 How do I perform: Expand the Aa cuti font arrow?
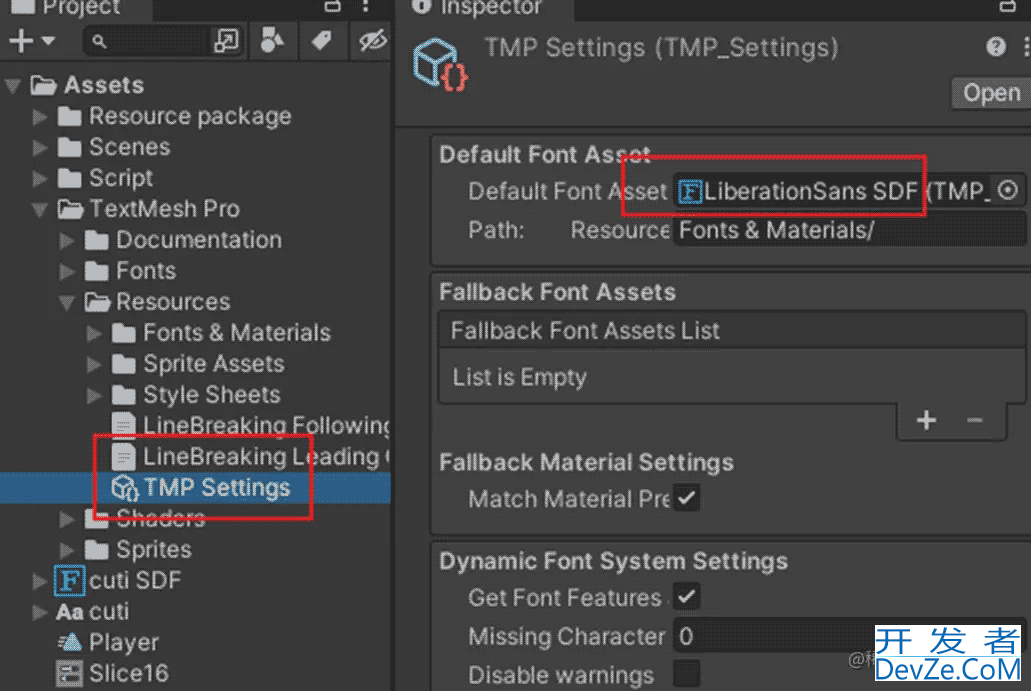(x=40, y=612)
